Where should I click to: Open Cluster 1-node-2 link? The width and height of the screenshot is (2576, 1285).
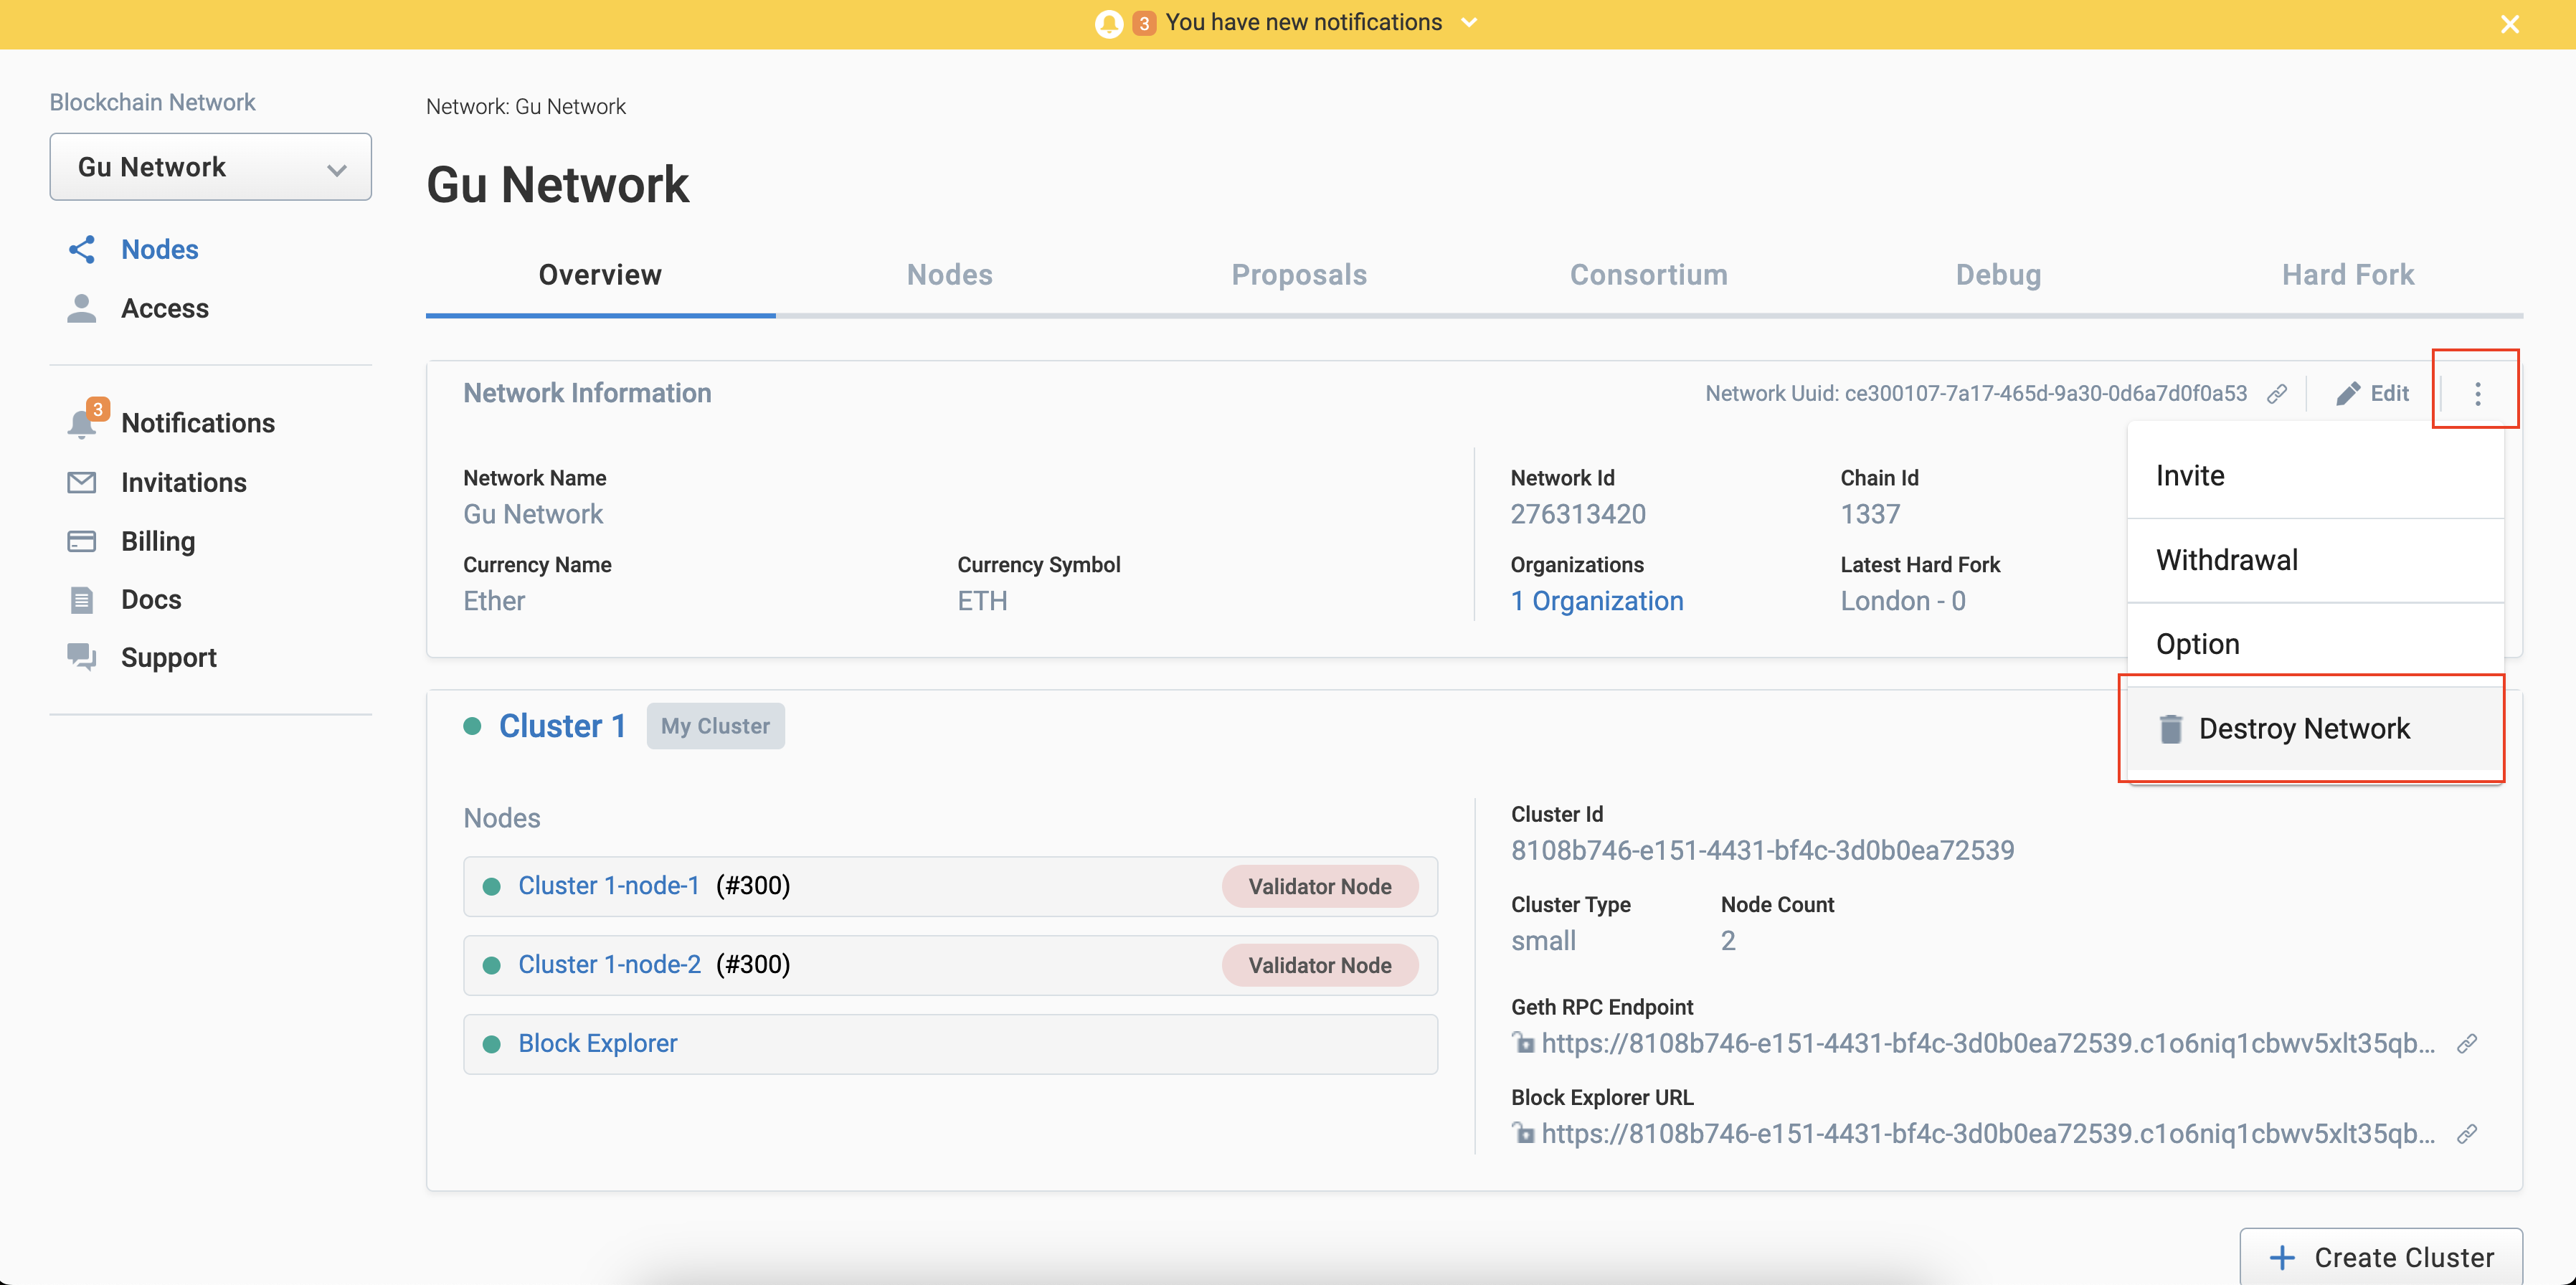click(609, 965)
